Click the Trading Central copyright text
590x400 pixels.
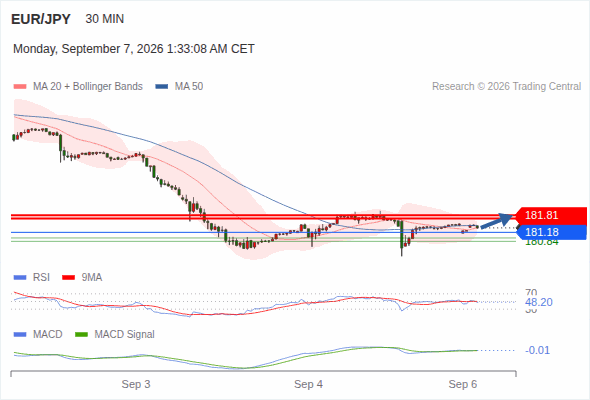click(x=506, y=87)
